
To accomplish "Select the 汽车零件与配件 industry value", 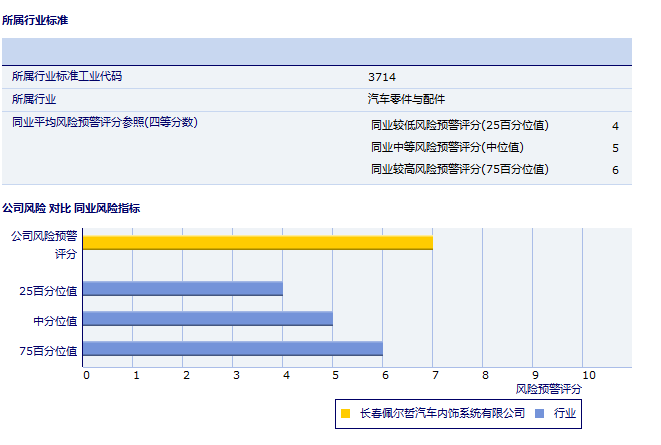I will (406, 99).
